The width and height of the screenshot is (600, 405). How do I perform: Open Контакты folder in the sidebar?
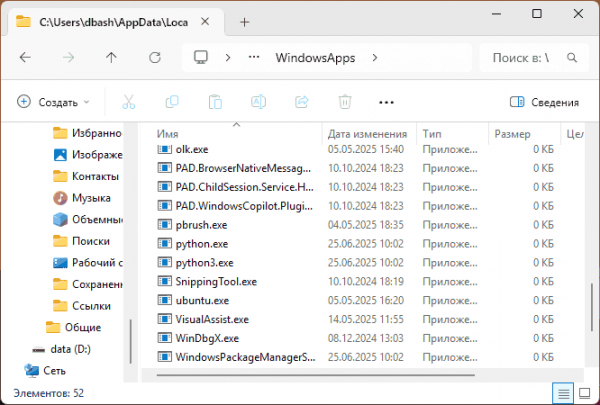click(x=86, y=176)
